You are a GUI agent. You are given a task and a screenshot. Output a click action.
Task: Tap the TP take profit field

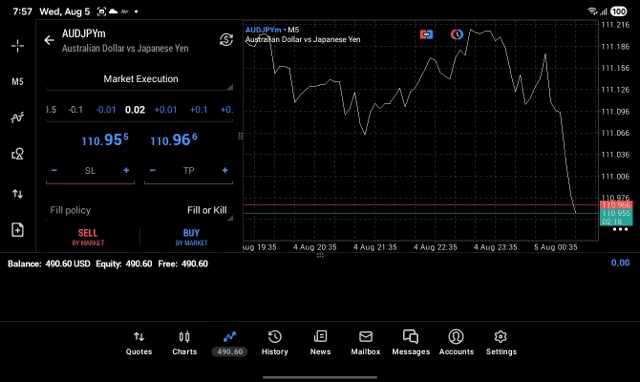[x=189, y=171]
